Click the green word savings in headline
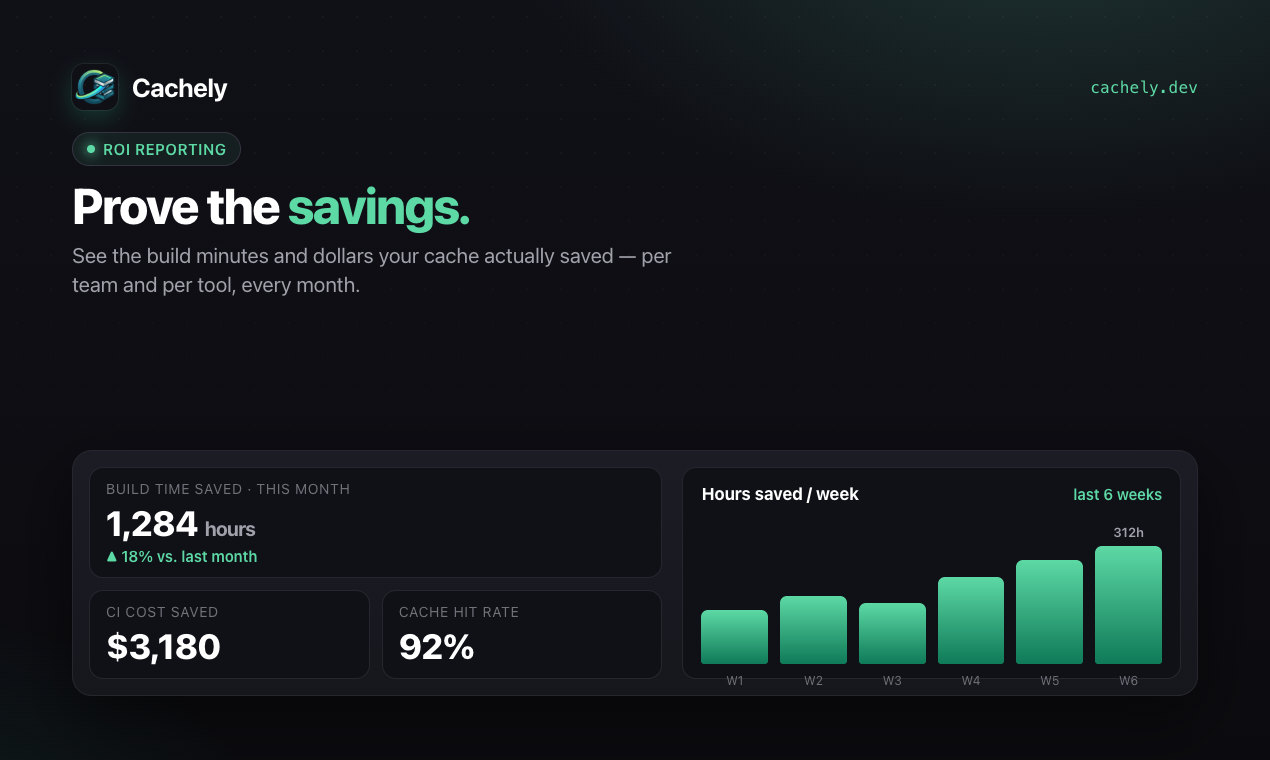1270x760 pixels. [379, 208]
